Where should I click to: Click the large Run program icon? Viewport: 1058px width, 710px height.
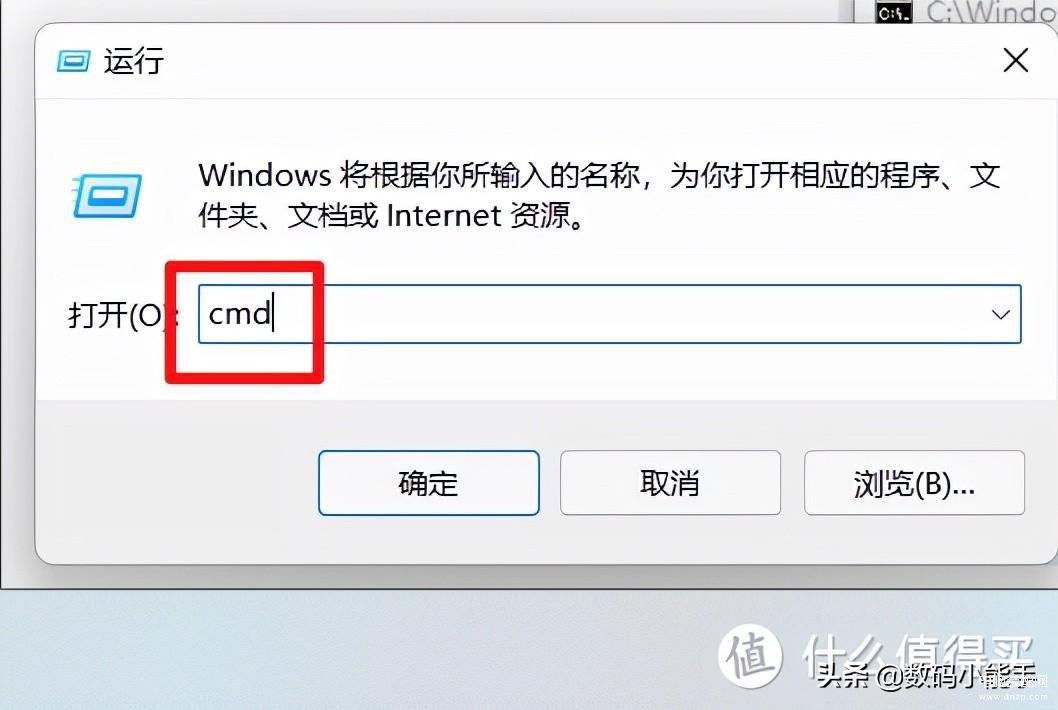coord(107,195)
